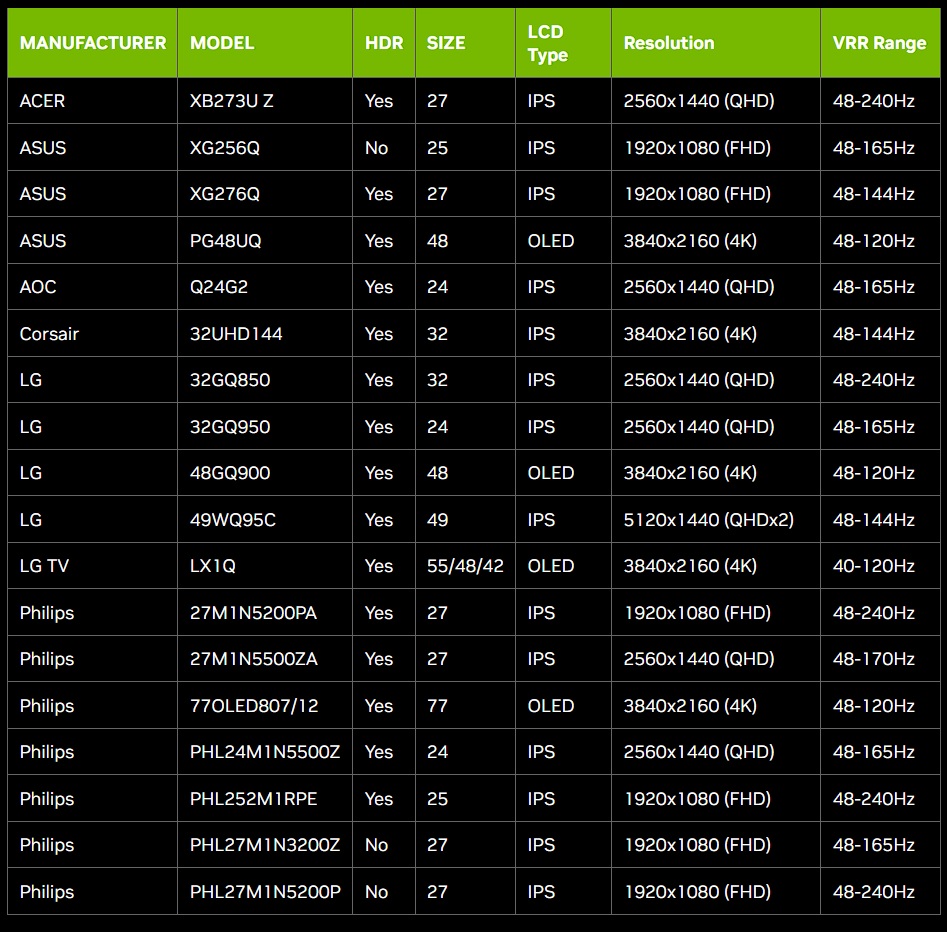Click resolution cell in Q24G2 row
947x932 pixels.
[x=716, y=287]
